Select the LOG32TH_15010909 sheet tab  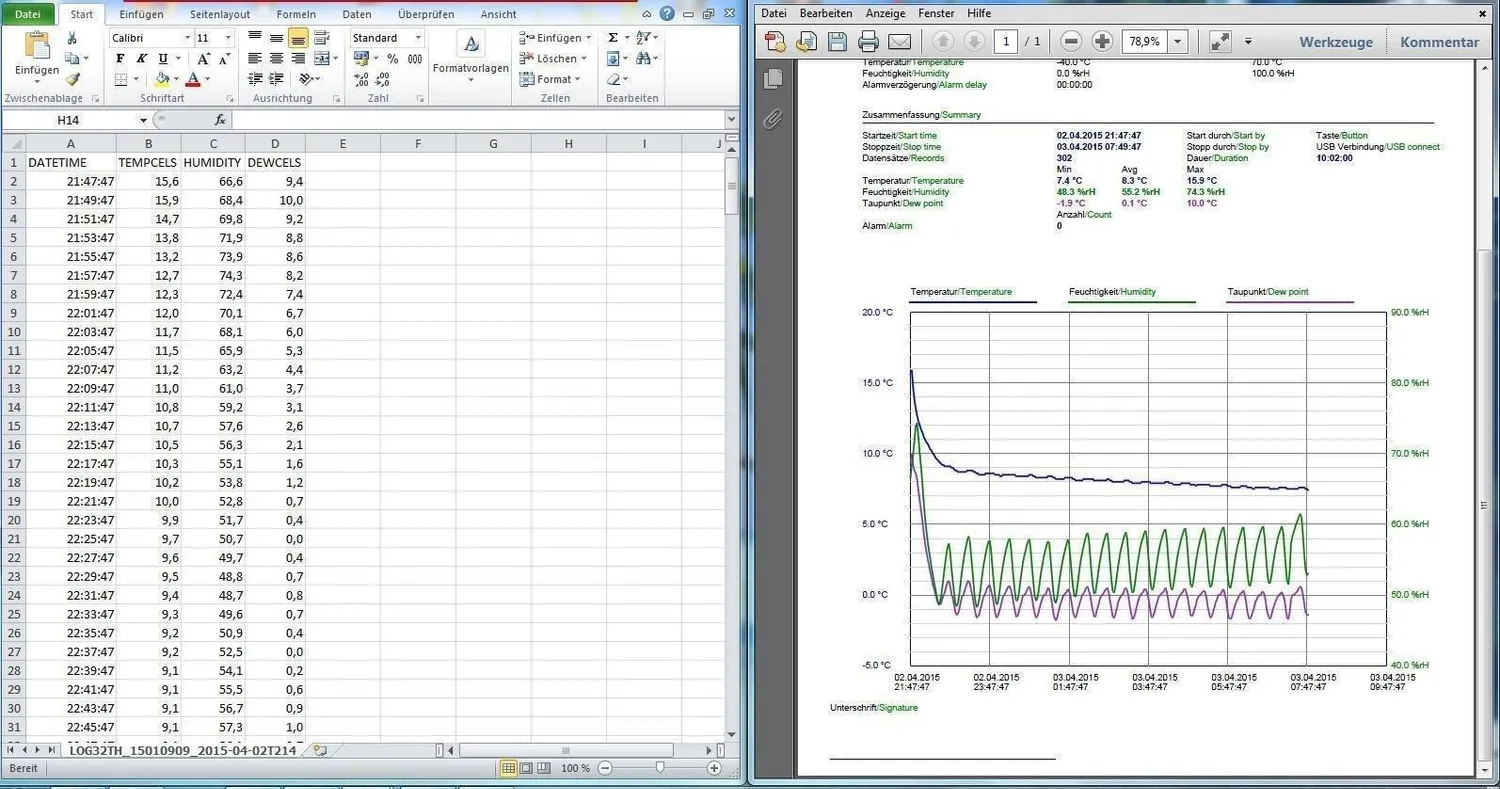(x=182, y=750)
